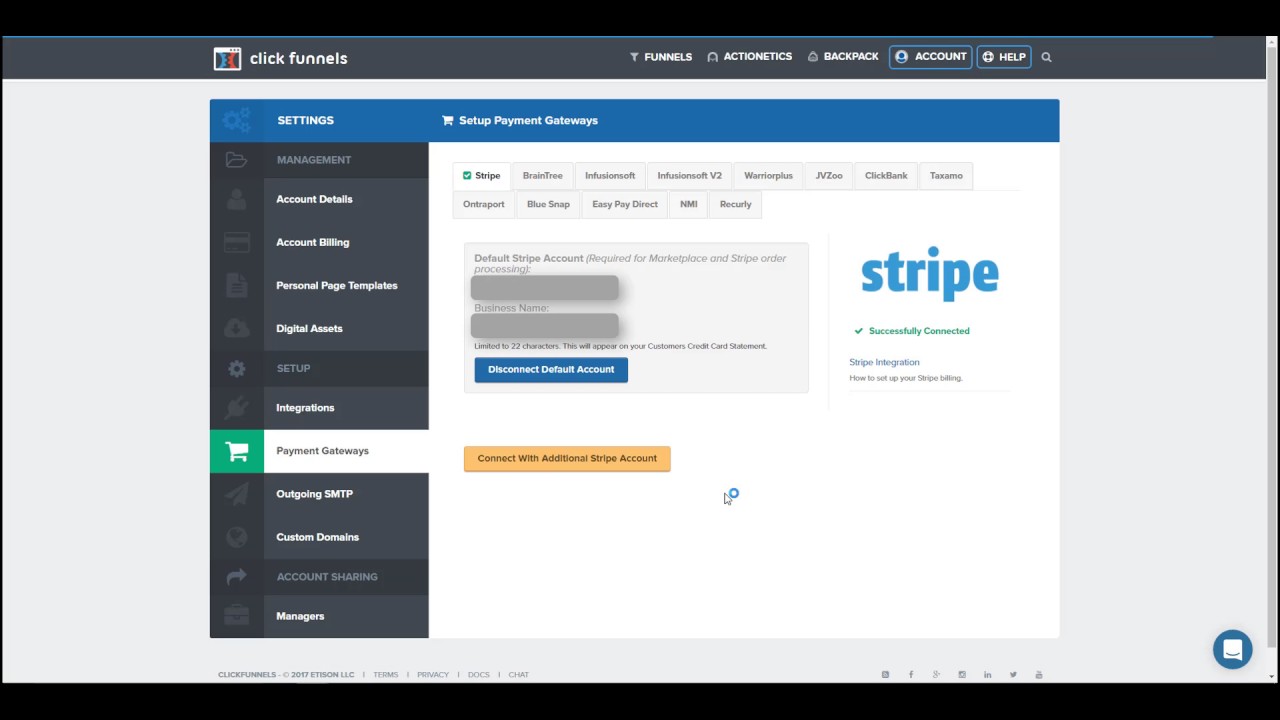Click the Personal Page Templates document icon
Image resolution: width=1280 pixels, height=720 pixels.
coord(237,285)
